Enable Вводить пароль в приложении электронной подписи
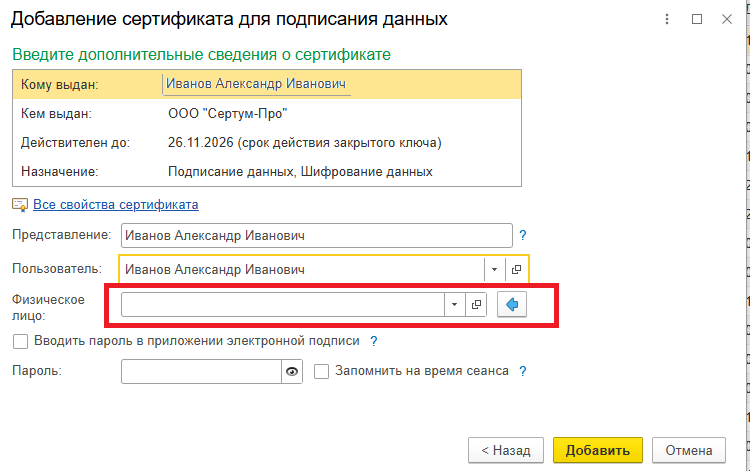Image resolution: width=750 pixels, height=471 pixels. coord(20,341)
